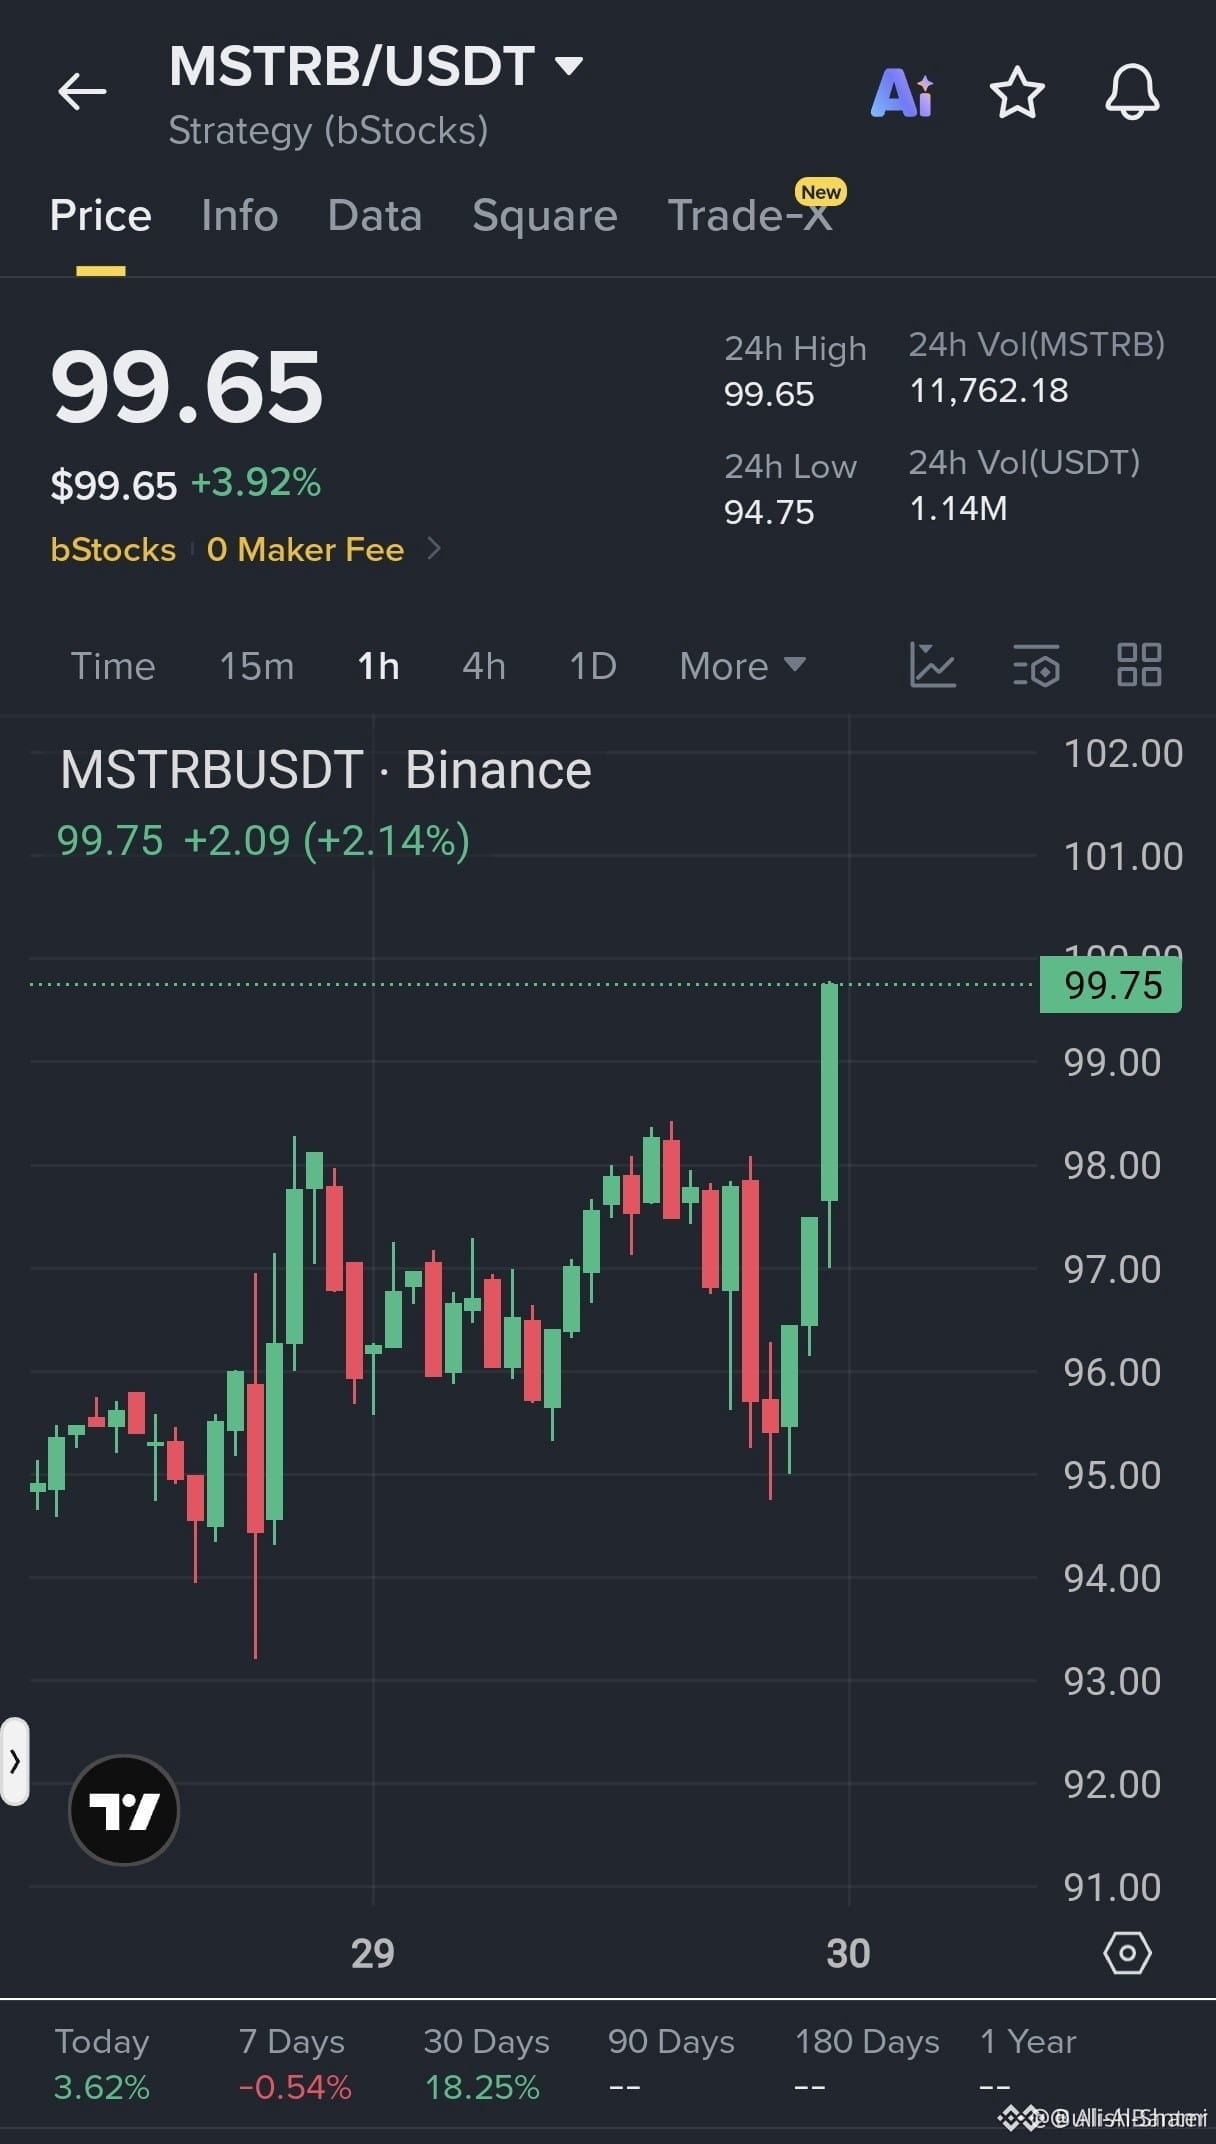Tap the back arrow icon
Viewport: 1216px width, 2144px height.
coord(82,92)
